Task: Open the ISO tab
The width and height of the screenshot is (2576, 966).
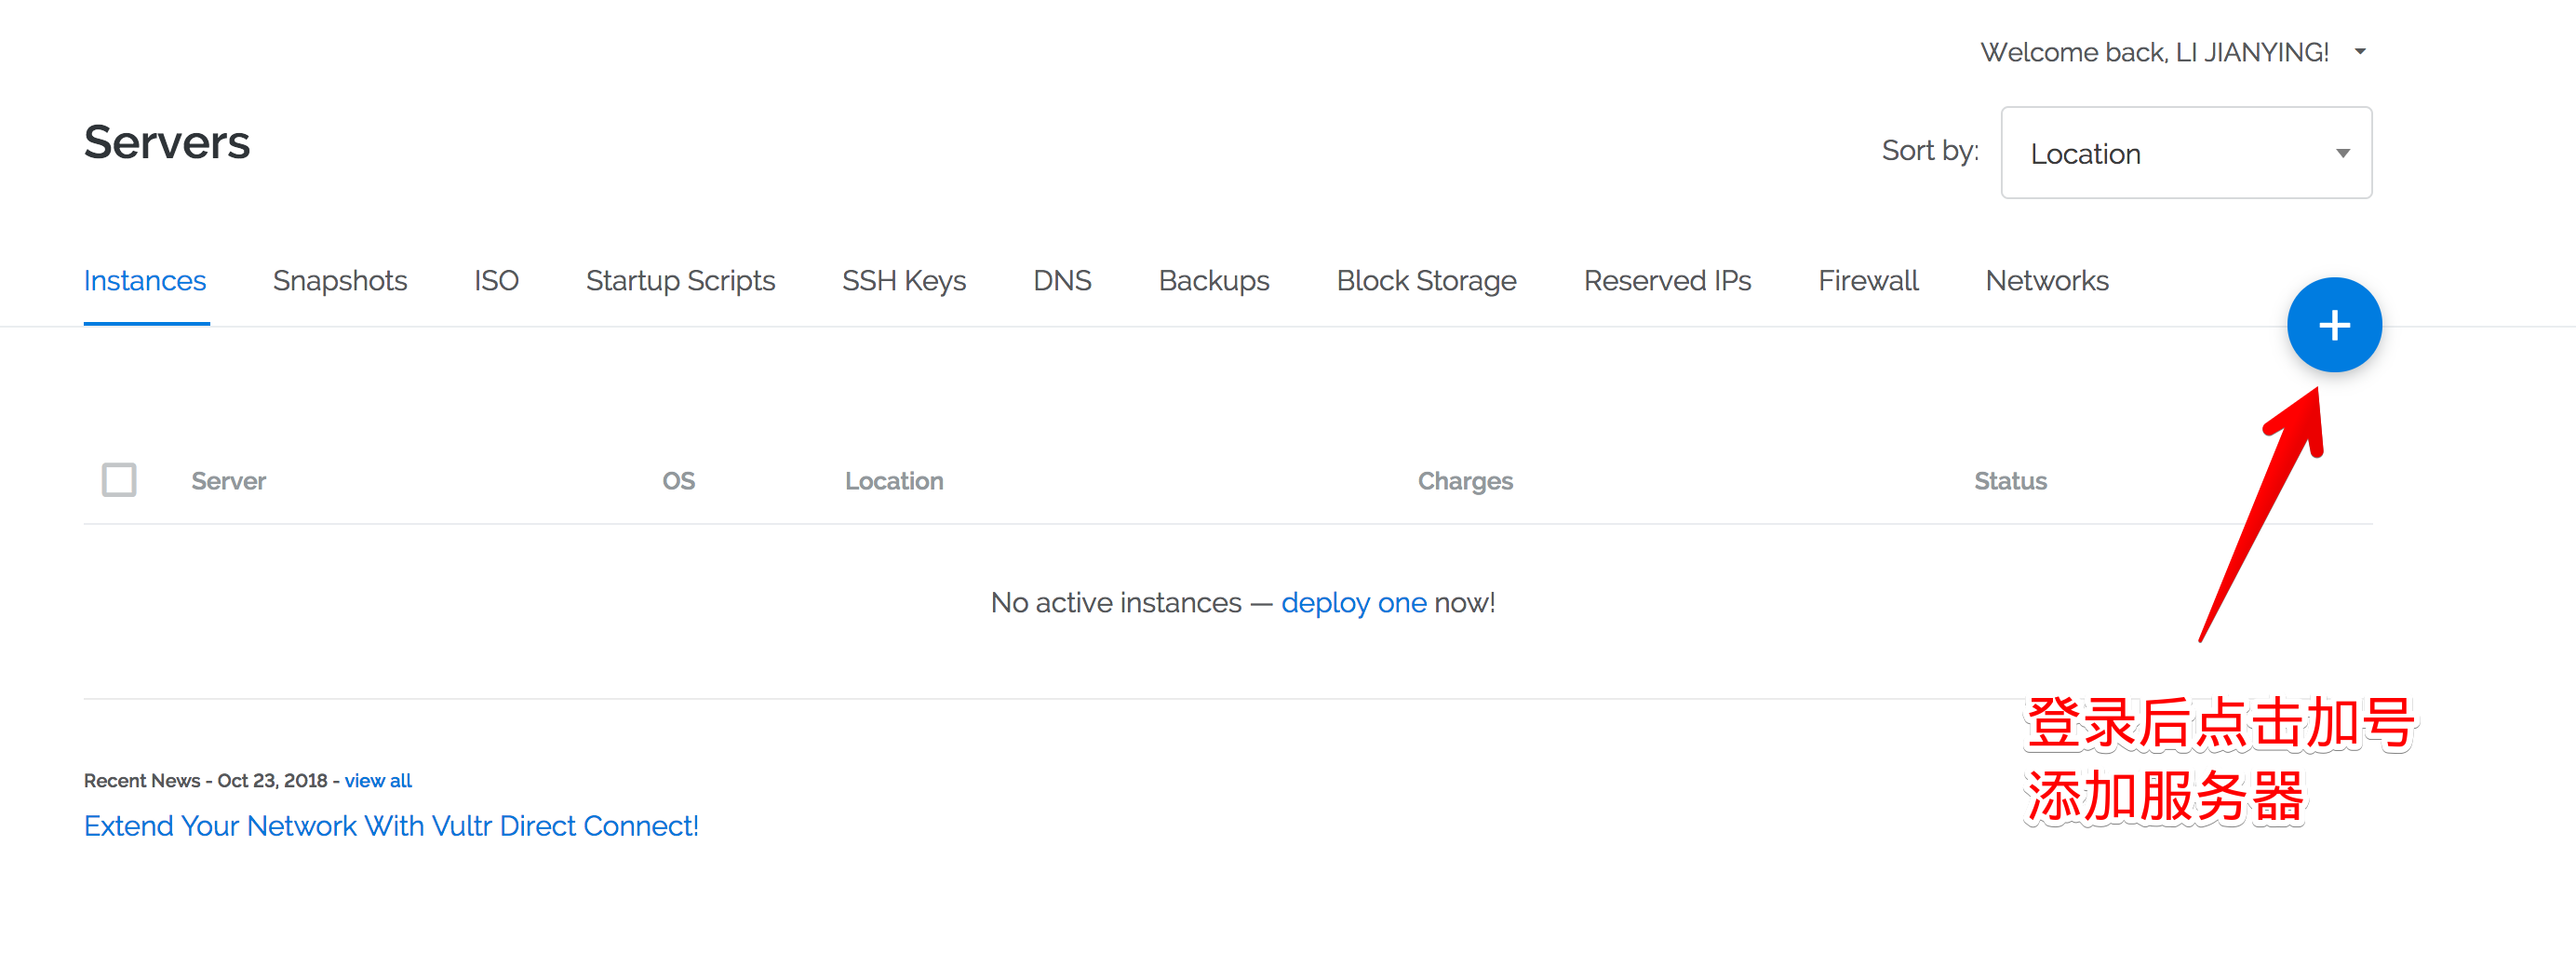Action: coord(496,281)
